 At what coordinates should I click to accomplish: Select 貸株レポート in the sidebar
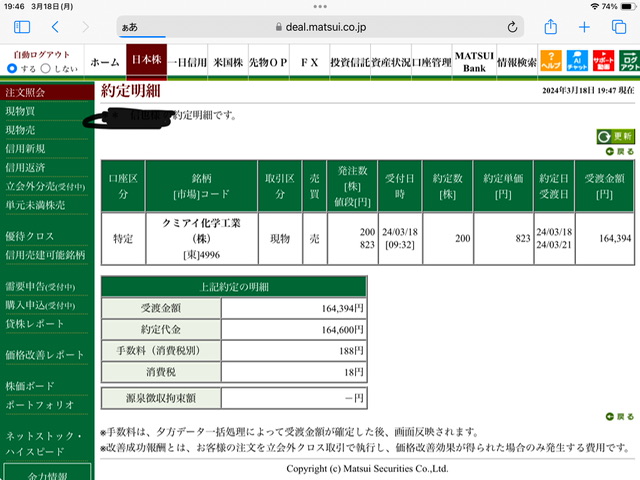tap(35, 324)
